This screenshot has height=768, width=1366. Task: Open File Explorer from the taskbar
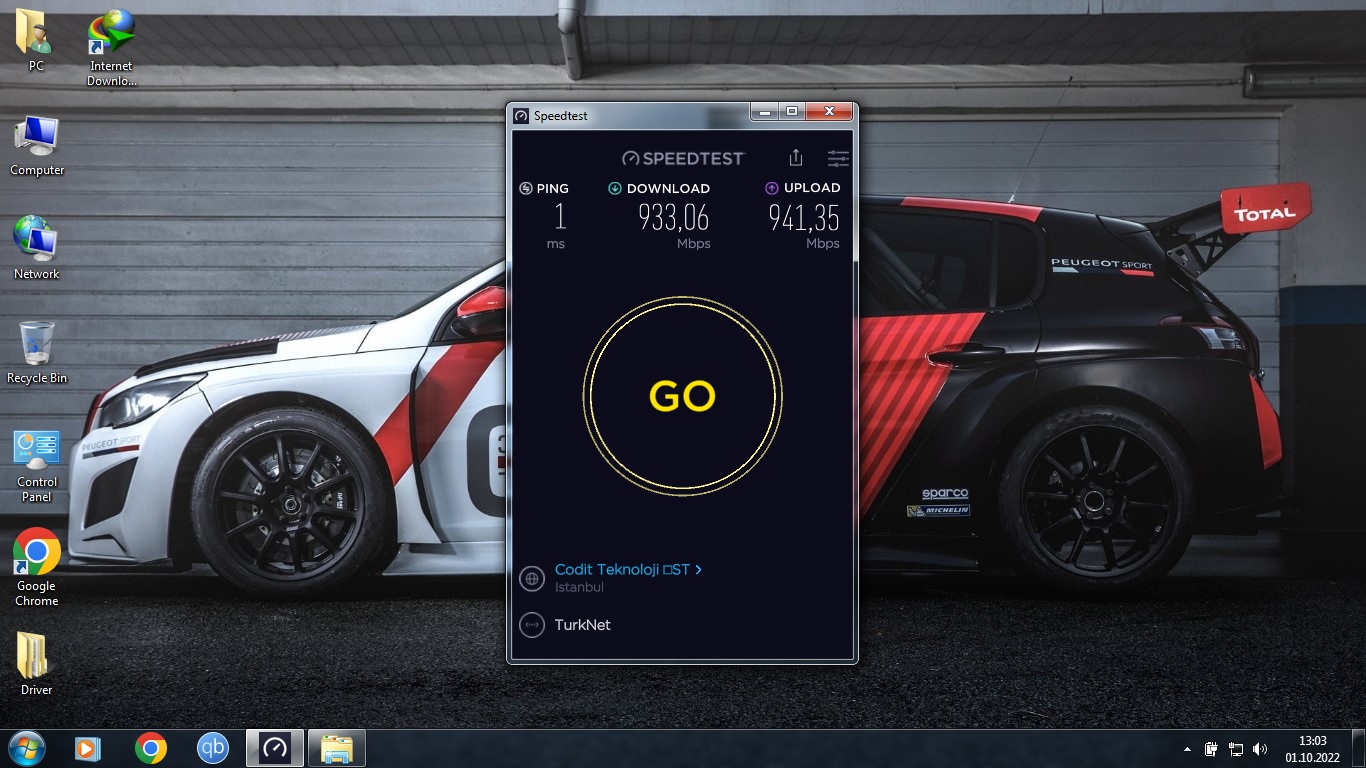coord(337,748)
